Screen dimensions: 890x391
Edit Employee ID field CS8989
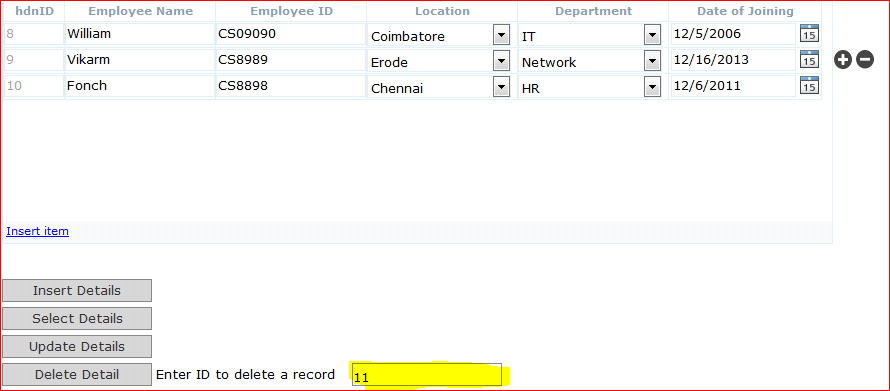tap(291, 60)
